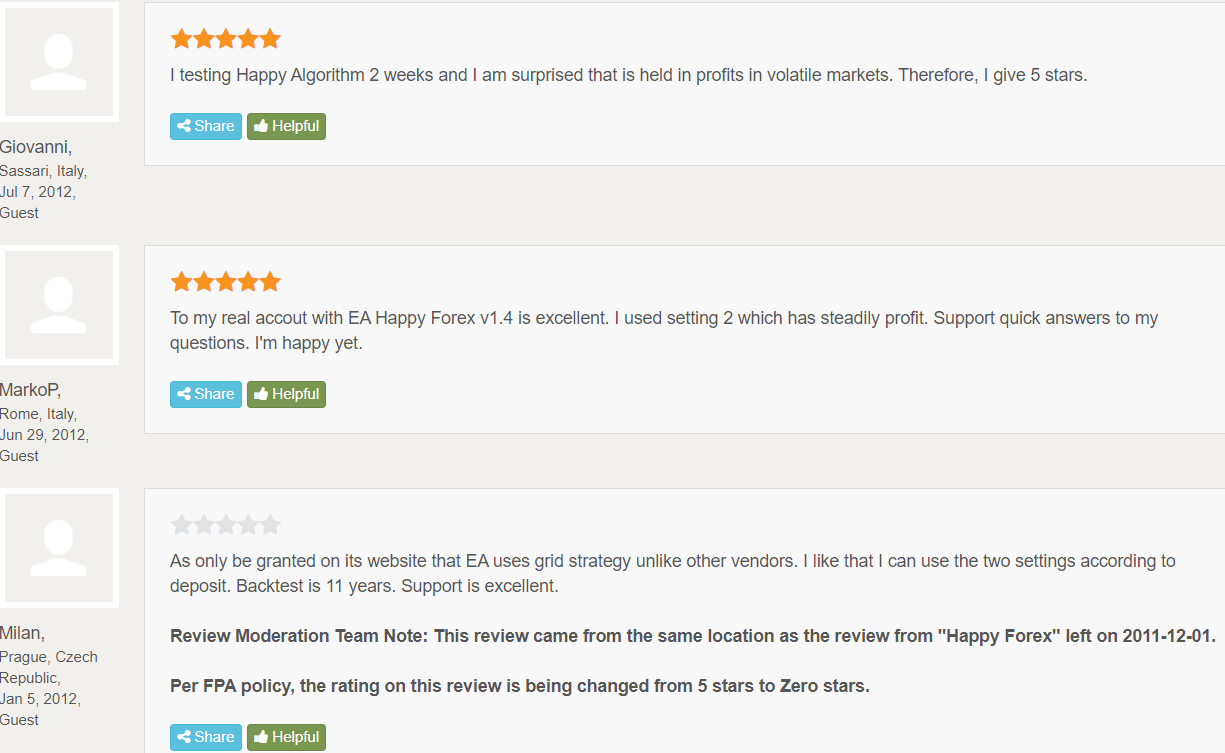
Task: Click the share icon in MarkoP's Share button
Action: (x=184, y=394)
